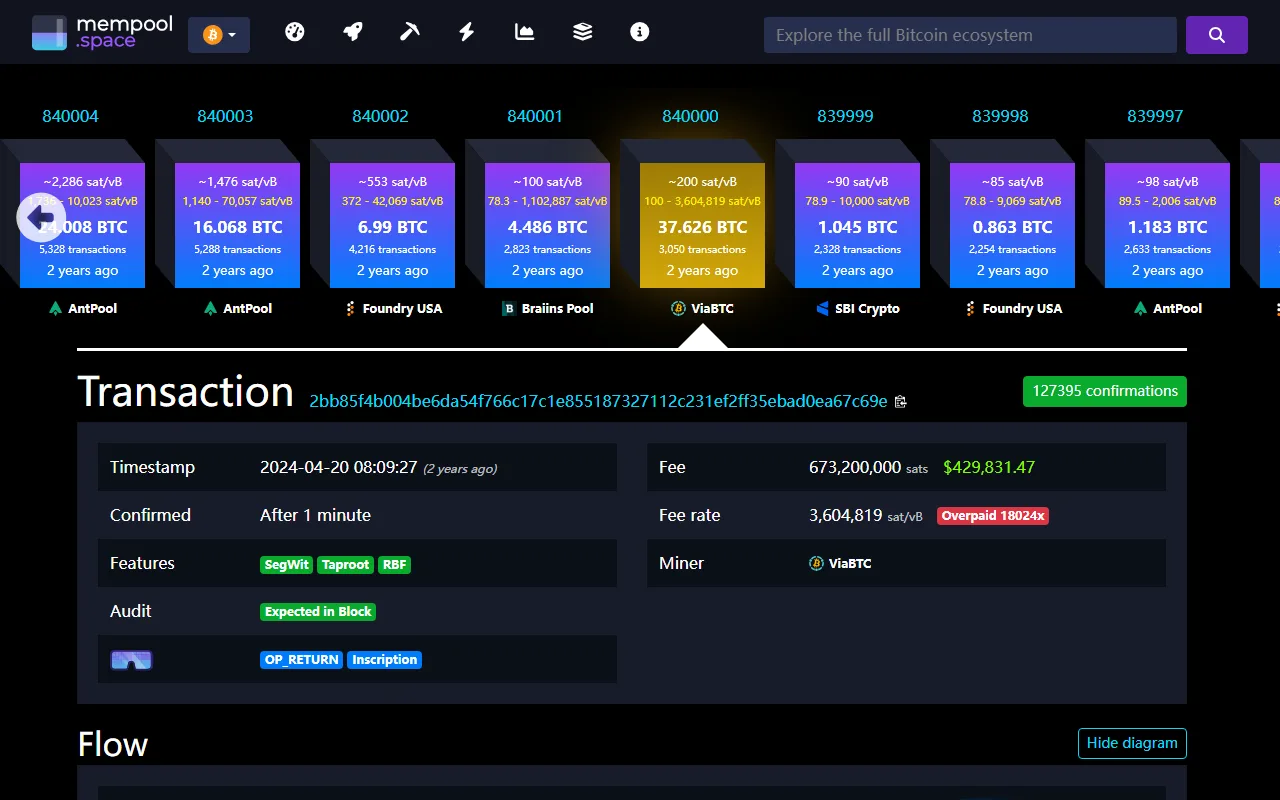The image size is (1280, 800).
Task: Select the 1.045 BTC block cube
Action: 857,225
